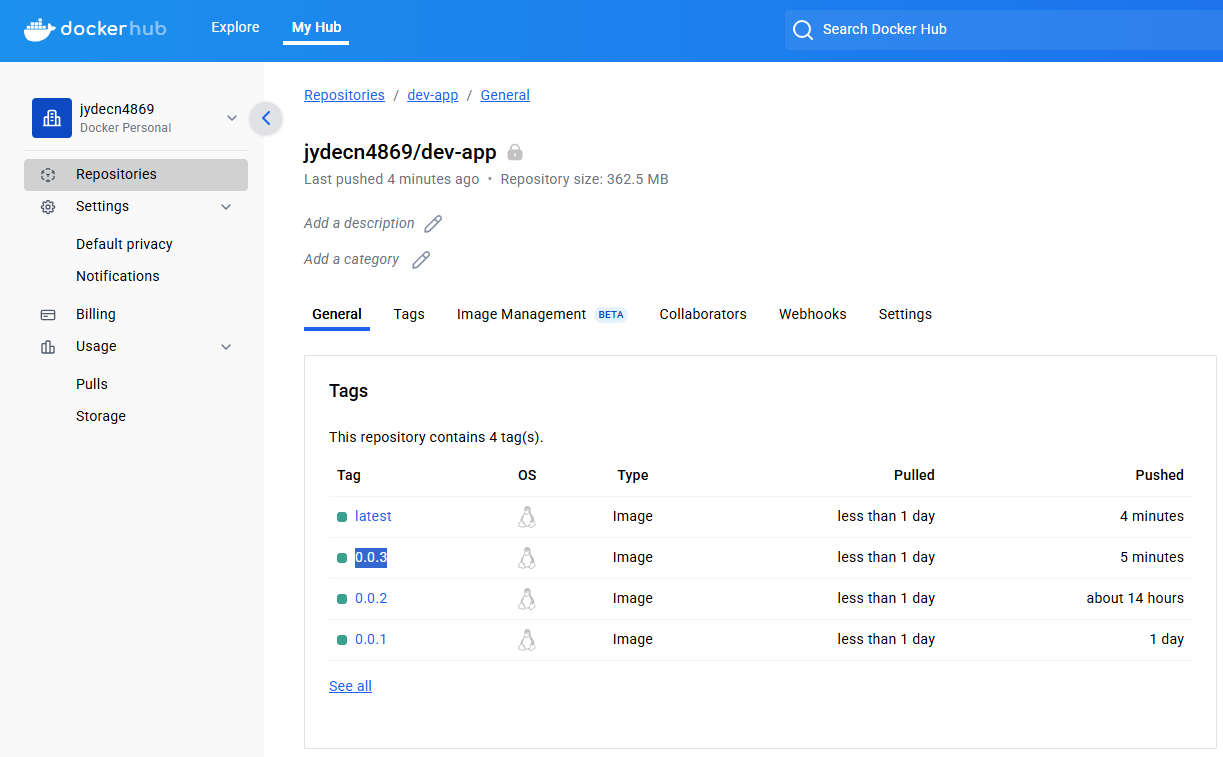Screen dimensions: 1223x757
Task: Click the Tag column header
Action: coord(349,475)
